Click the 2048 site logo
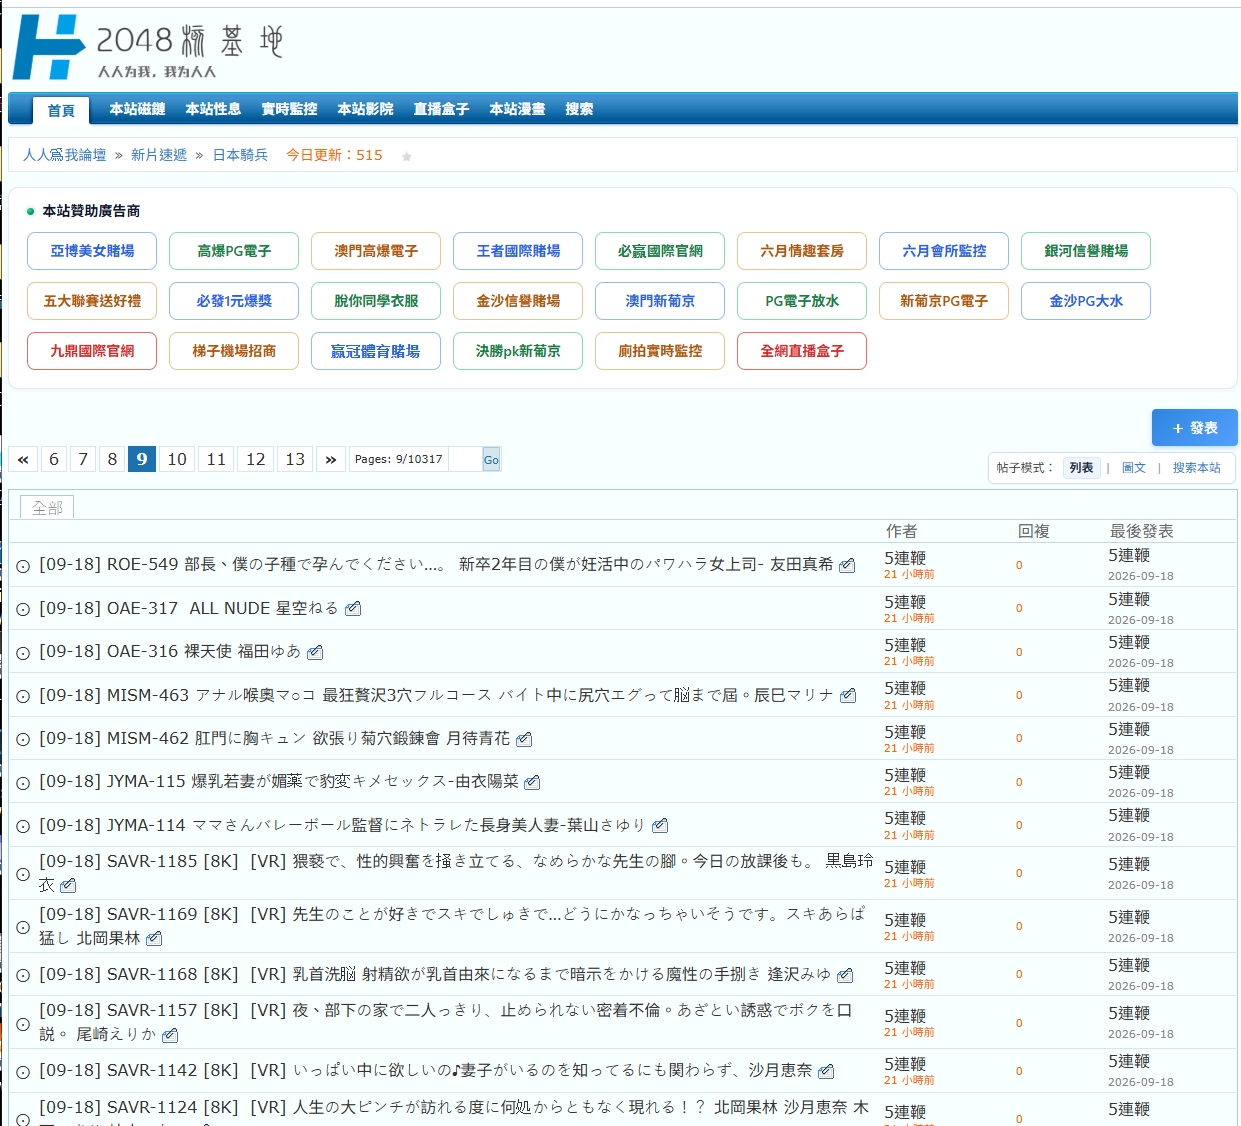 pos(148,47)
